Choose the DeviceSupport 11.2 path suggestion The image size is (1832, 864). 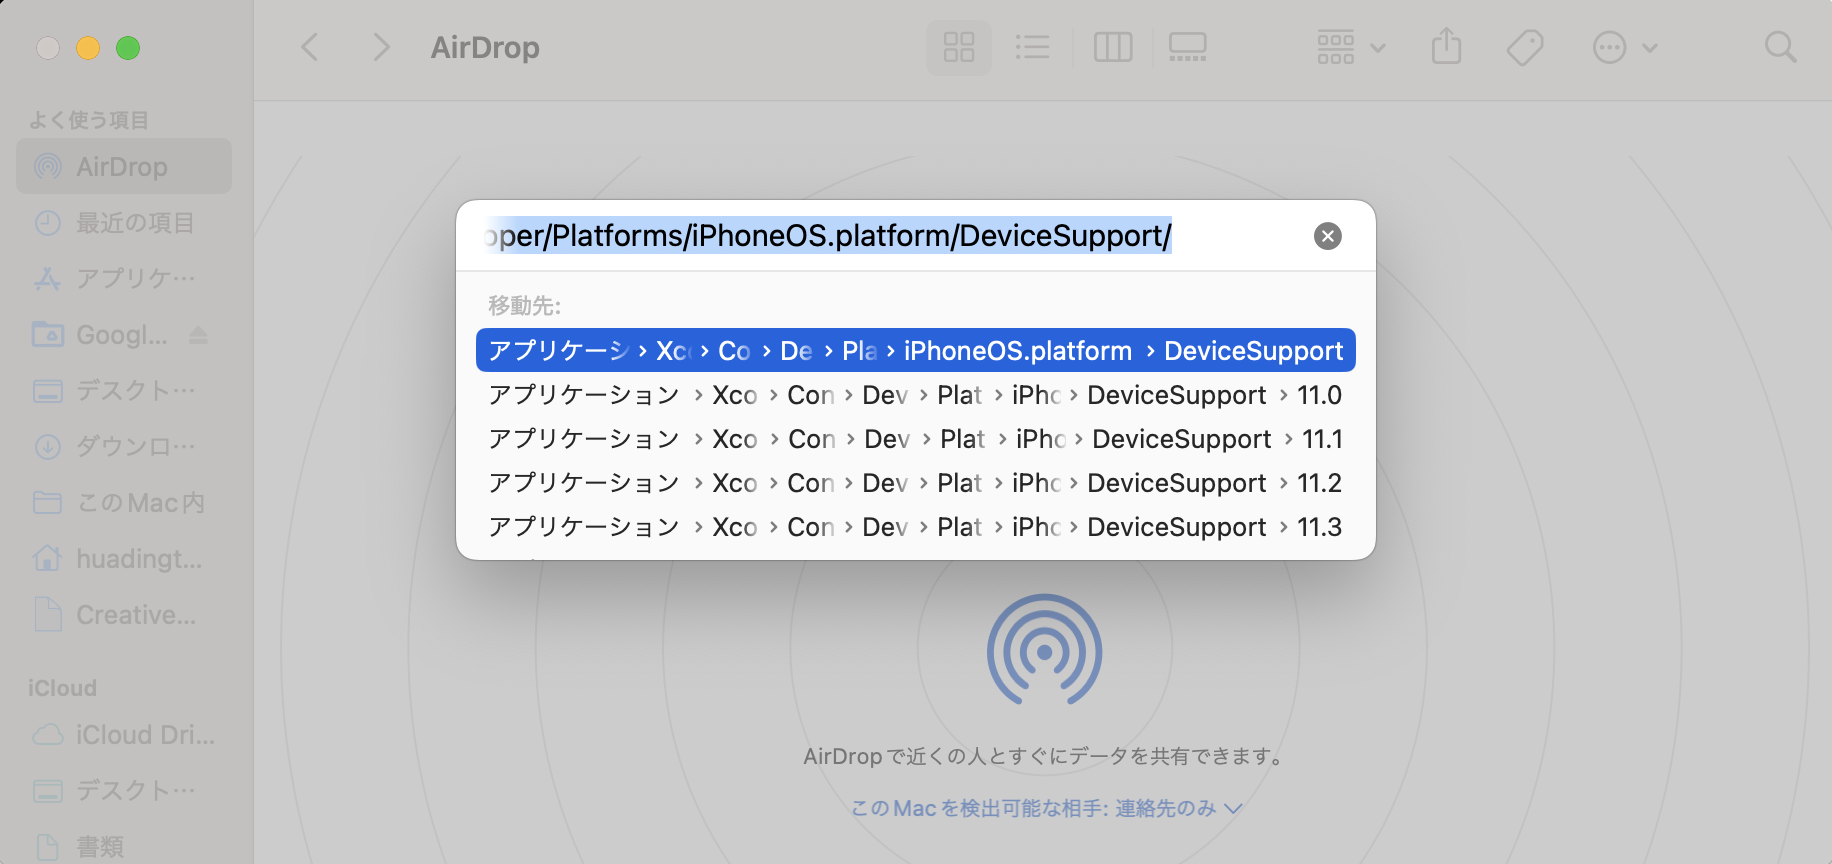(916, 483)
